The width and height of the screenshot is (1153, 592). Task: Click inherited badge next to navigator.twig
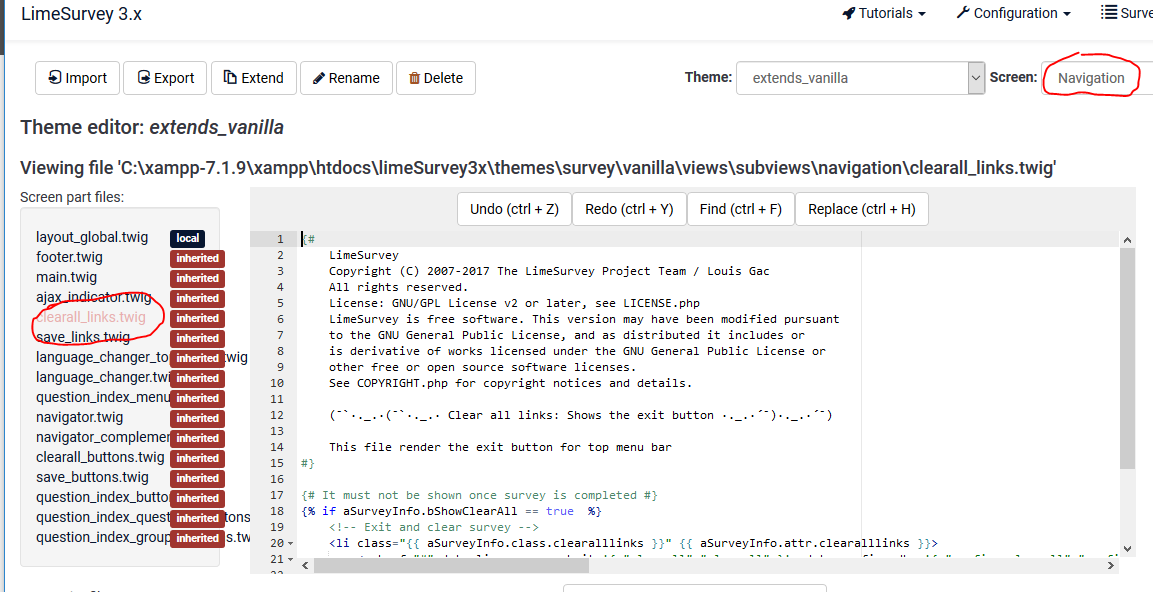tap(197, 418)
